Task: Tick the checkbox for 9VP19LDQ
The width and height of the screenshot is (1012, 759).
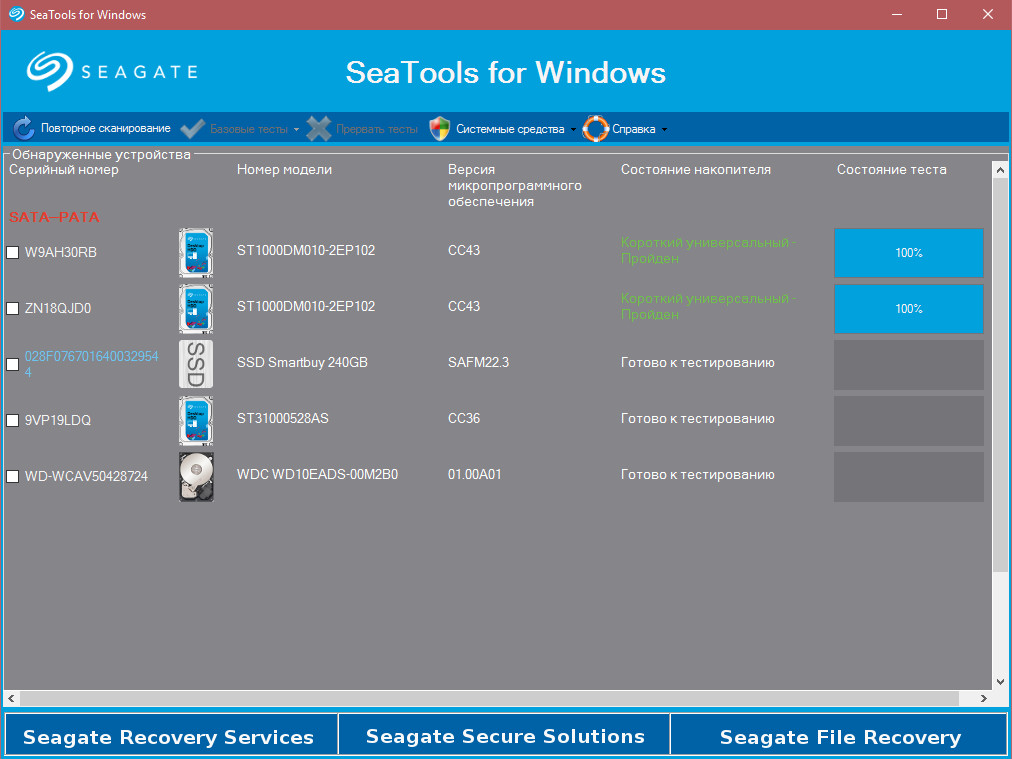Action: tap(12, 420)
